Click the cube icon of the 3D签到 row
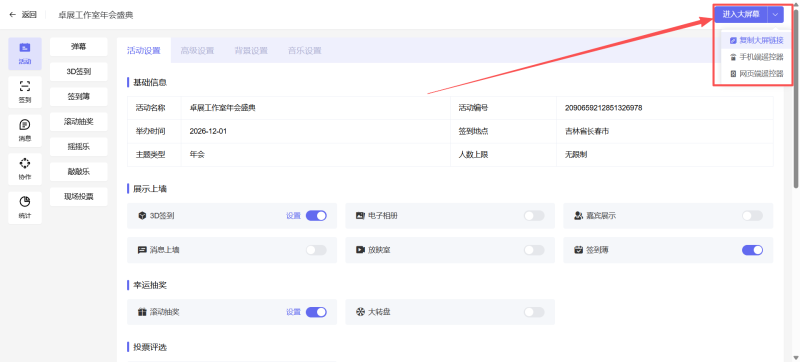The height and width of the screenshot is (362, 800). (142, 216)
